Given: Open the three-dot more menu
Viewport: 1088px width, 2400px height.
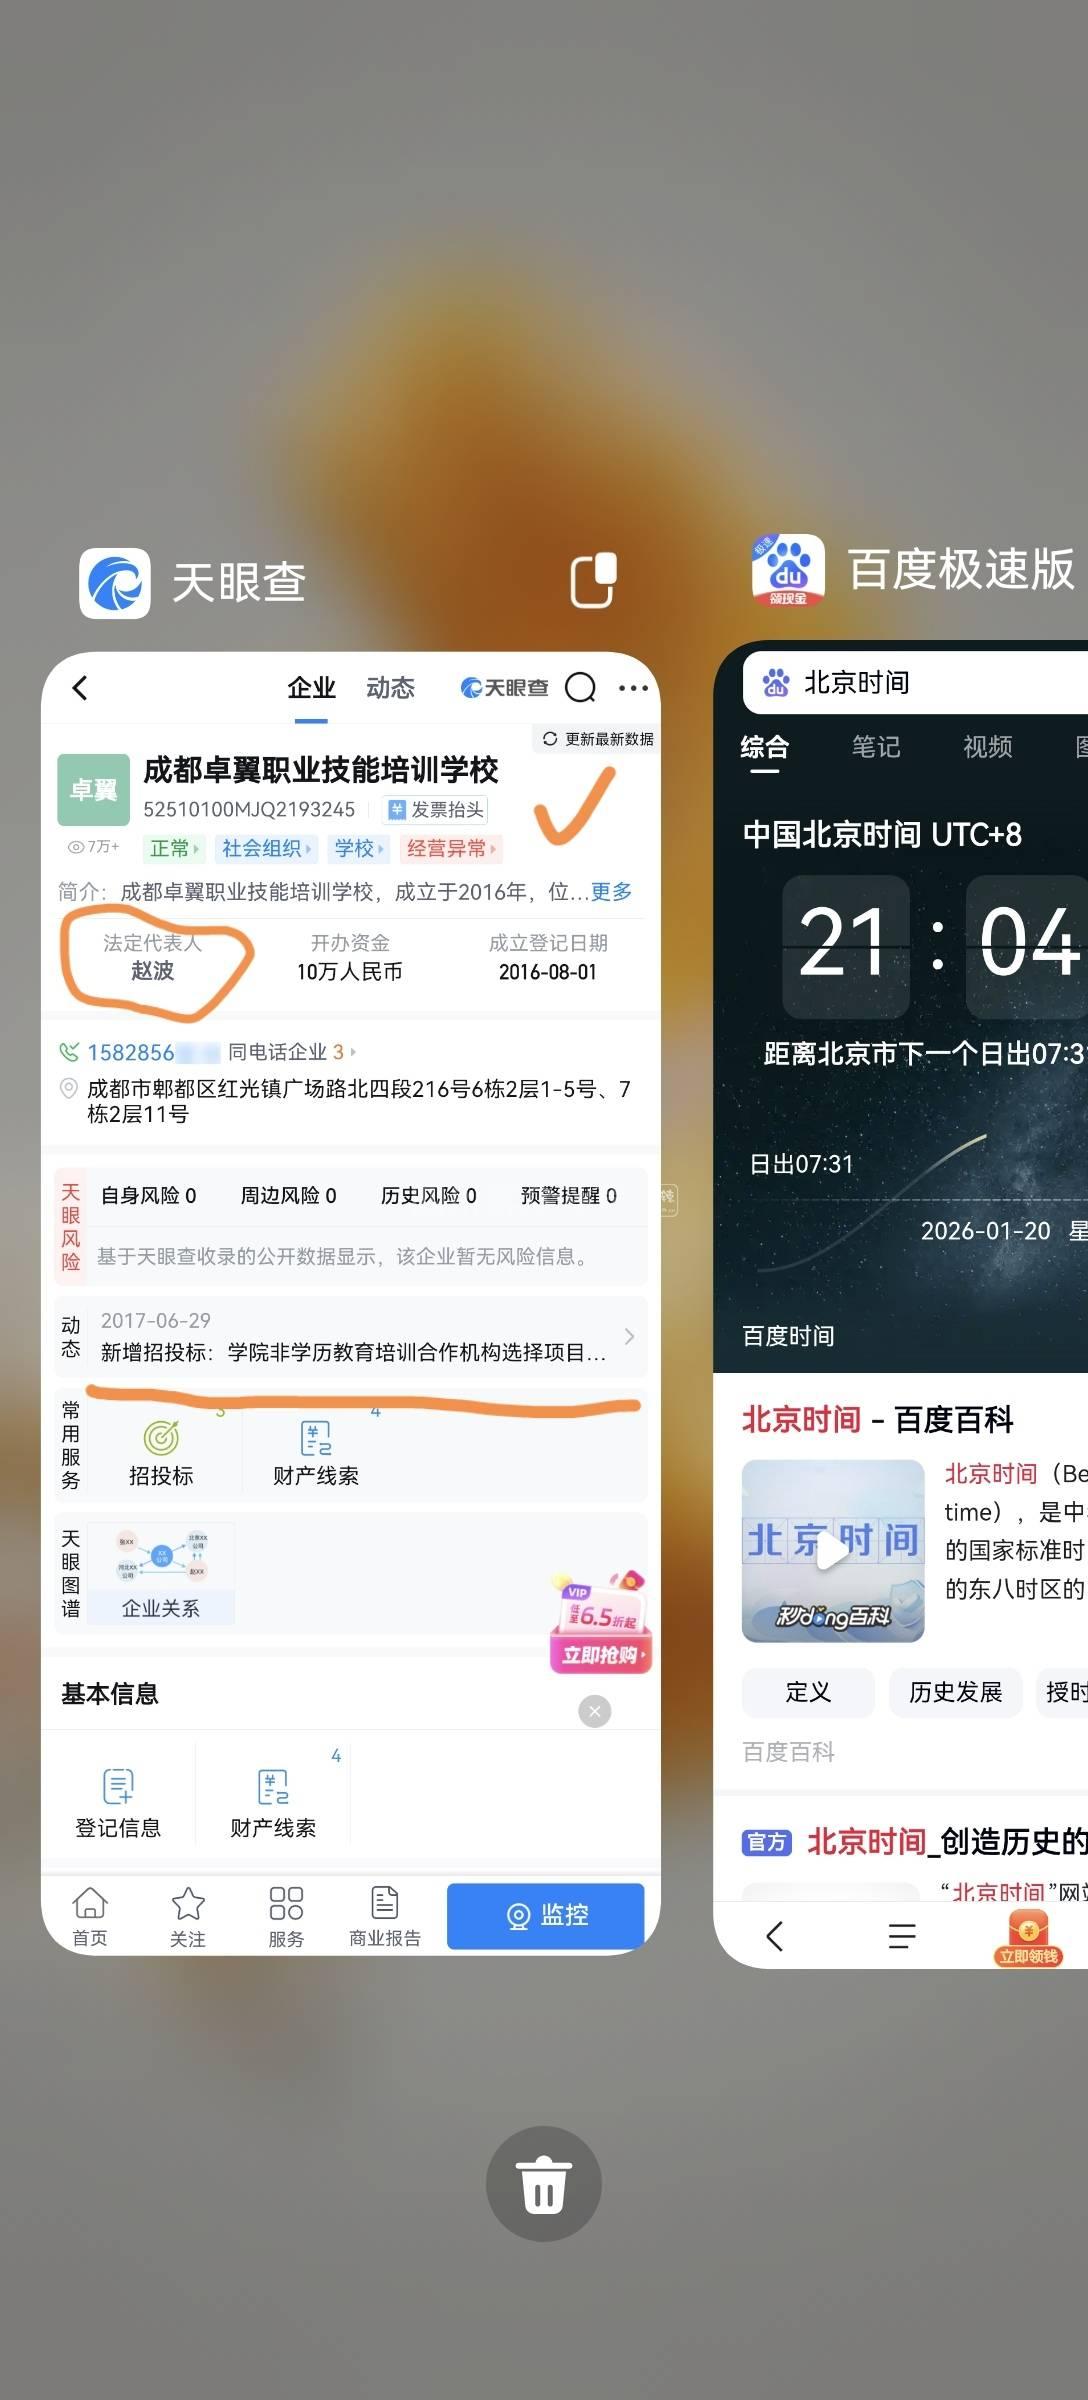Looking at the screenshot, I should pos(633,688).
